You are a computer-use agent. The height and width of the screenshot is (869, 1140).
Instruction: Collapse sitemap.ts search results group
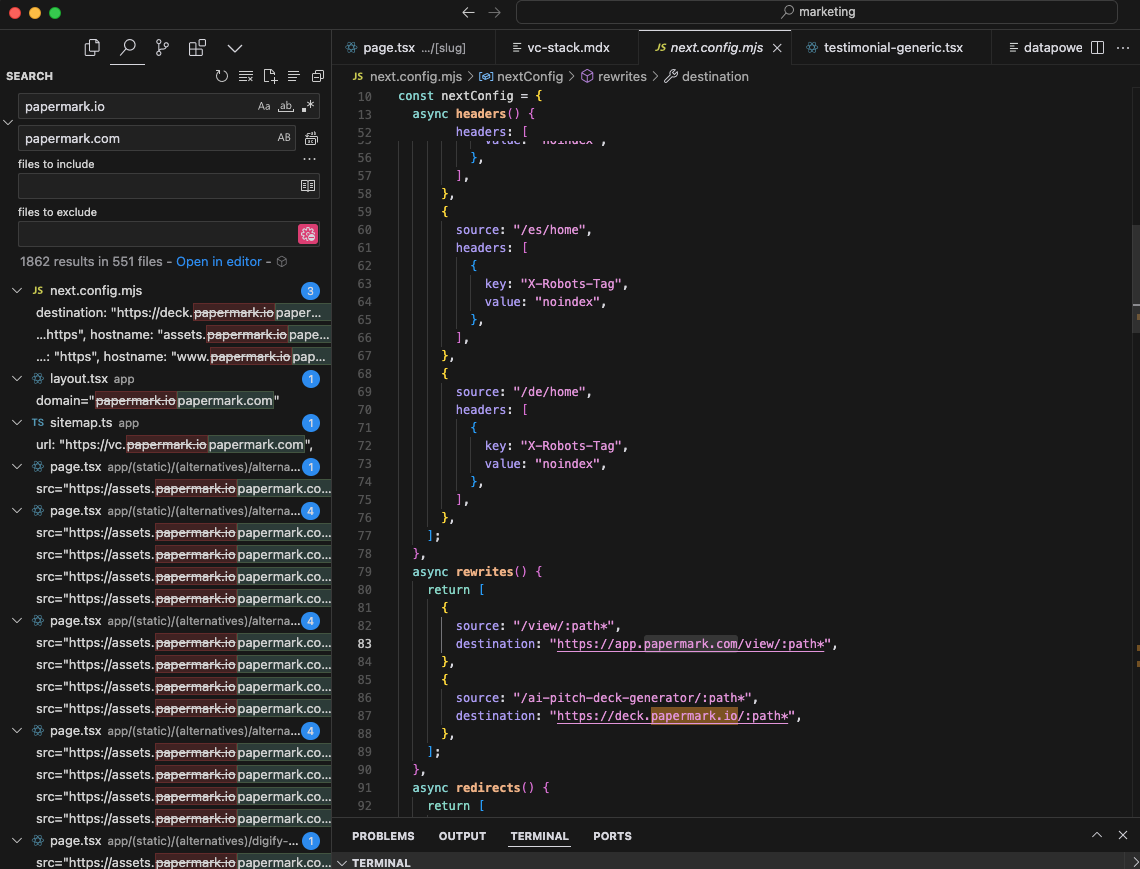coord(17,423)
